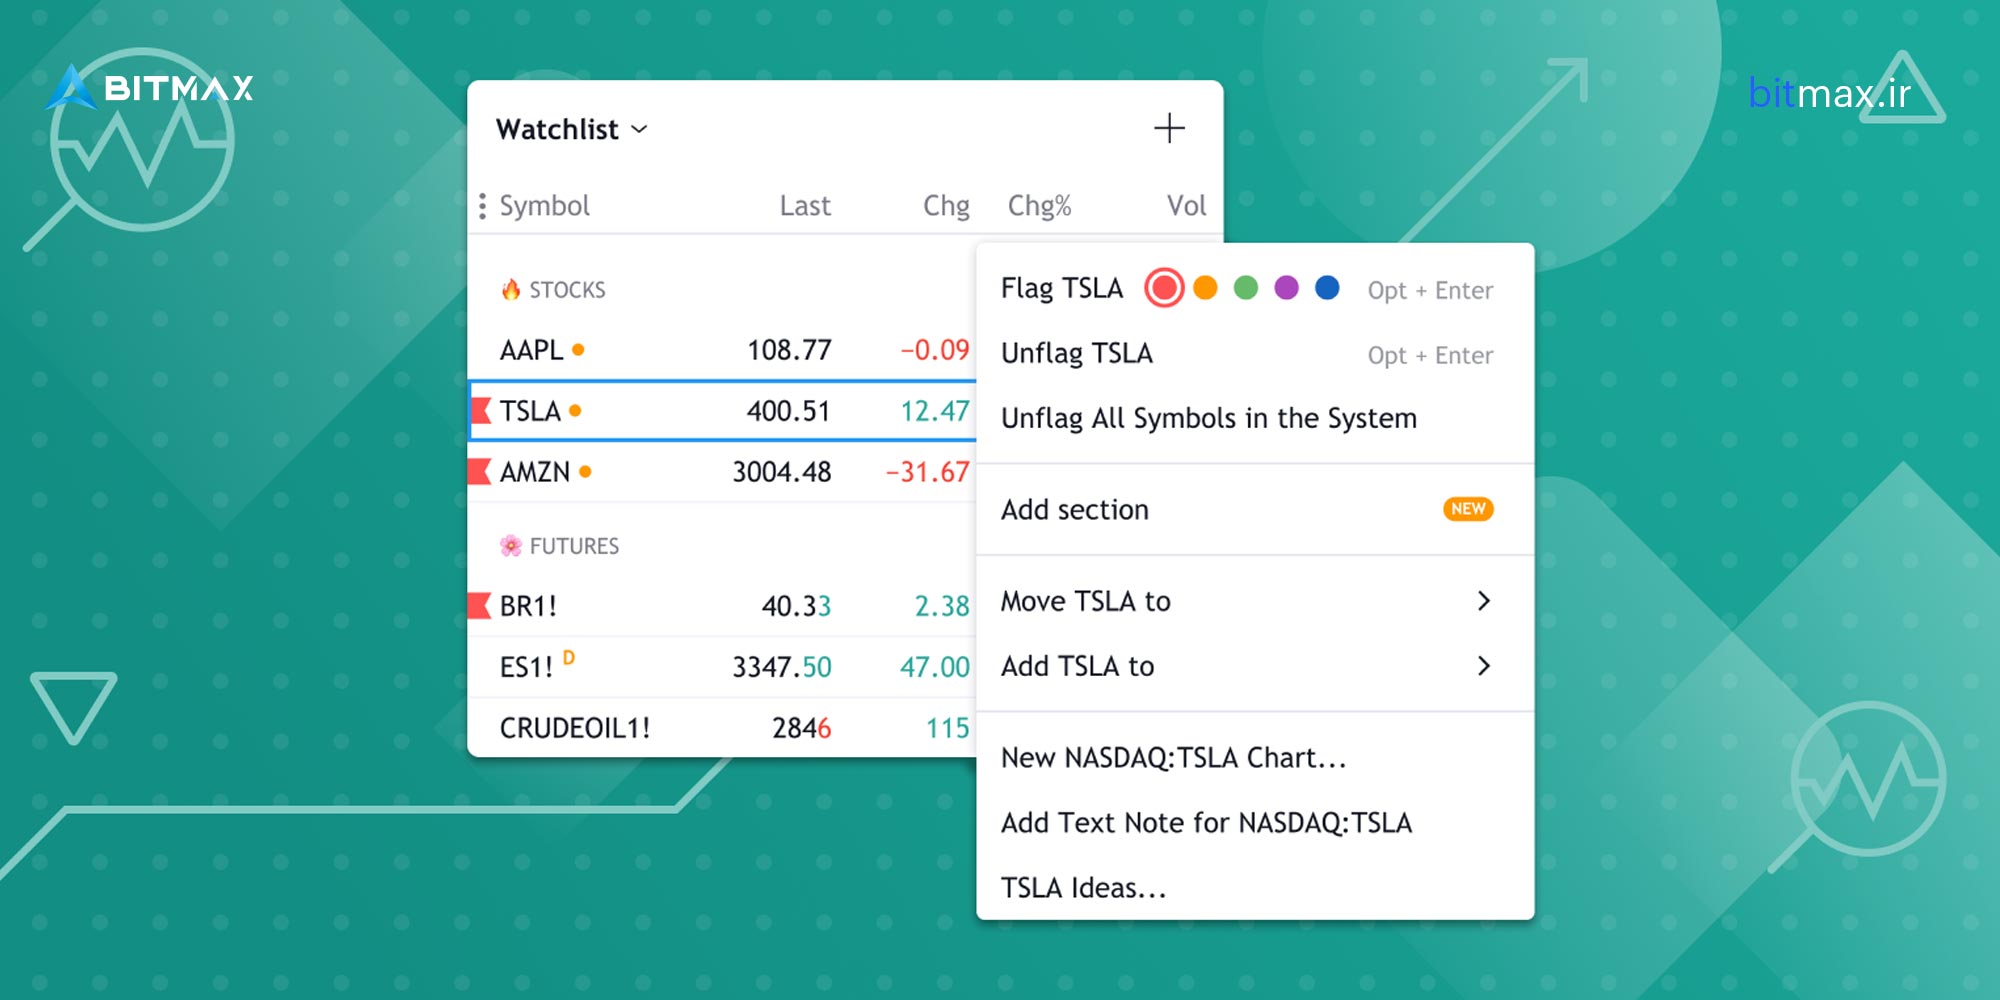The width and height of the screenshot is (2000, 1000).
Task: Select the CRUDEOIL1! futures row
Action: point(722,728)
